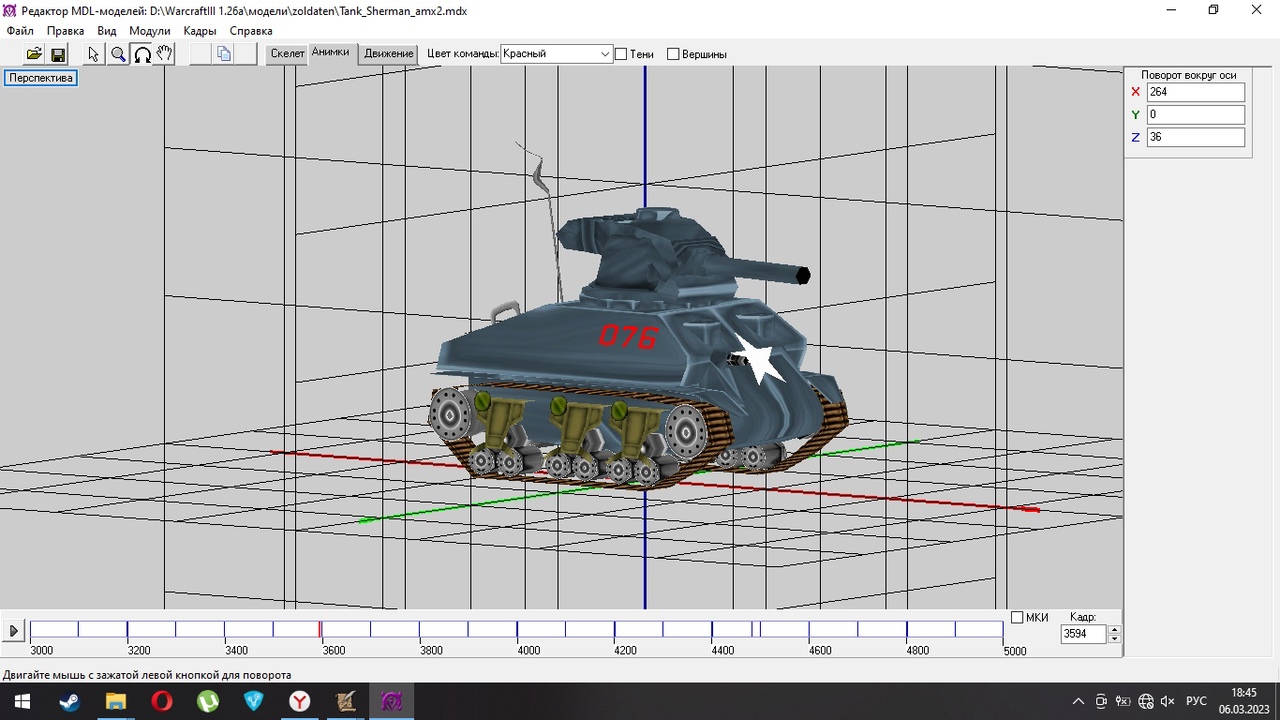This screenshot has height=720, width=1280.
Task: Enable the Тени (shadows) checkbox
Action: tap(621, 54)
